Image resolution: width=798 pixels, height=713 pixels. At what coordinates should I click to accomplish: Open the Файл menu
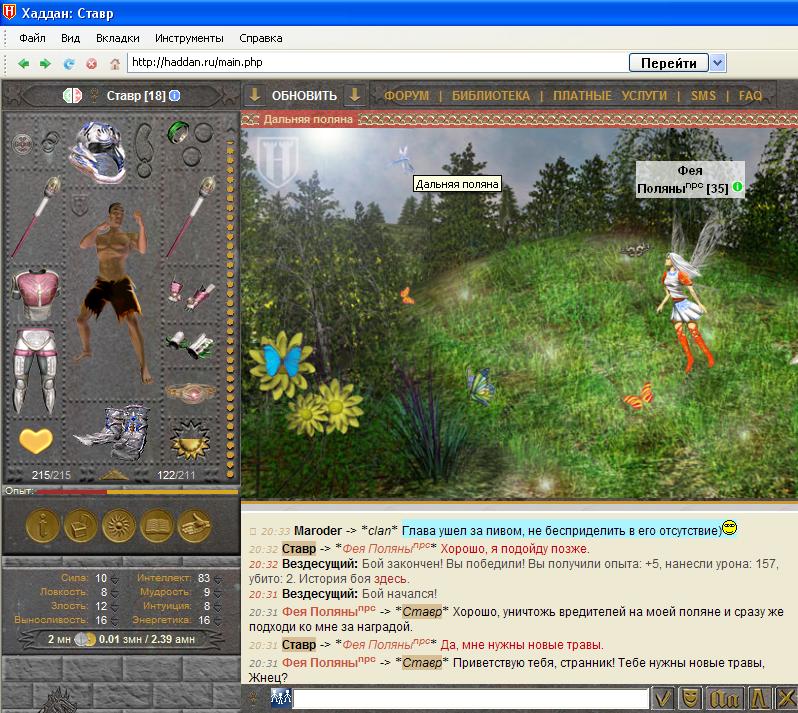click(32, 38)
